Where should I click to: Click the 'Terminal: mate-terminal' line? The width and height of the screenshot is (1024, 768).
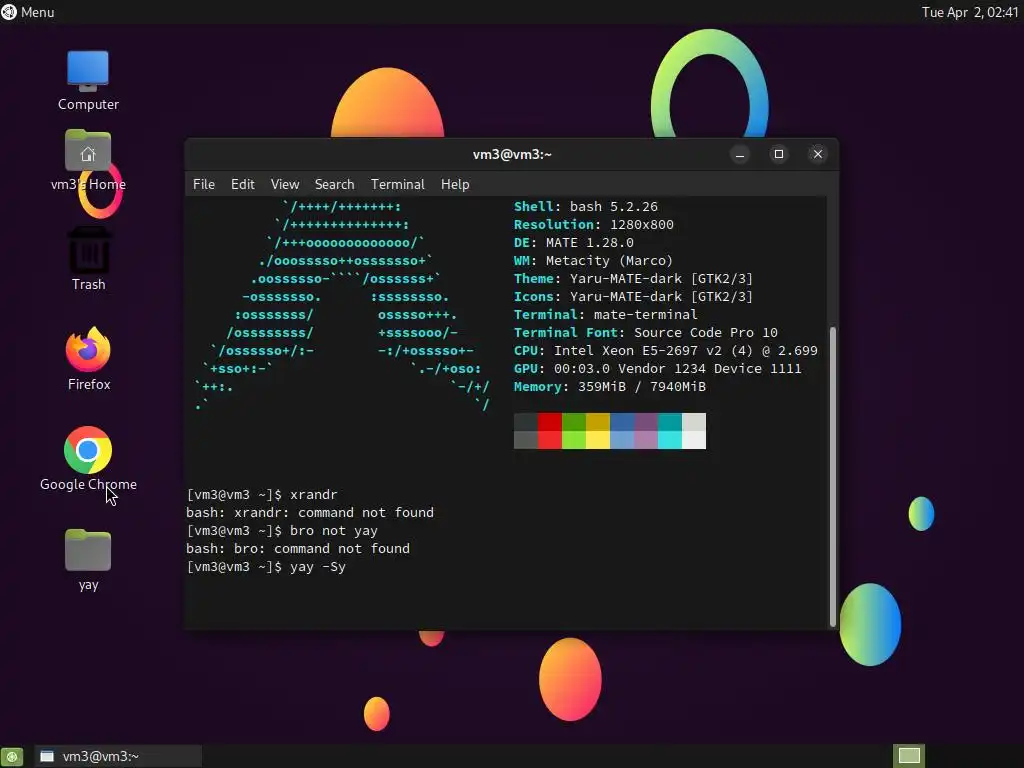[x=605, y=314]
